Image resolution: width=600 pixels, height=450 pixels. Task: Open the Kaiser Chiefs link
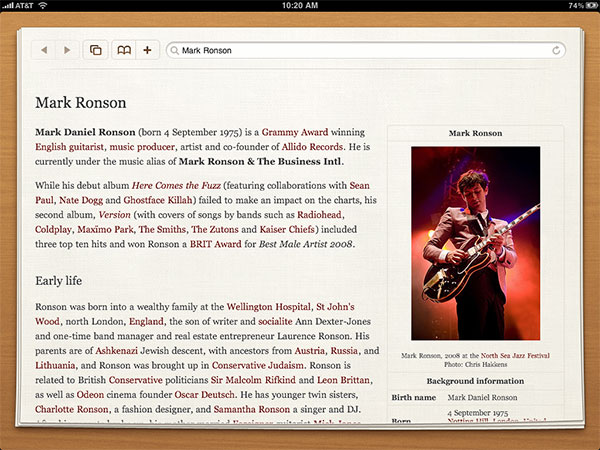287,230
